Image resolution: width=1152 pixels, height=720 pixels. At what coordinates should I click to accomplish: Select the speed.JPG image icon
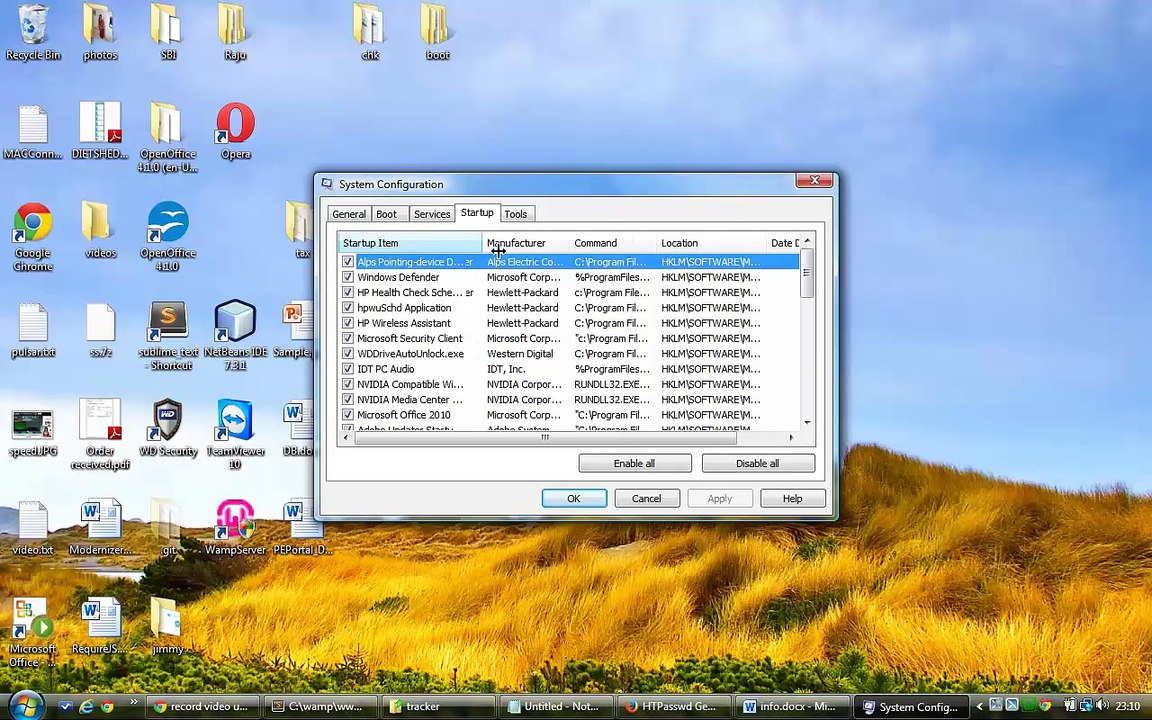[32, 433]
